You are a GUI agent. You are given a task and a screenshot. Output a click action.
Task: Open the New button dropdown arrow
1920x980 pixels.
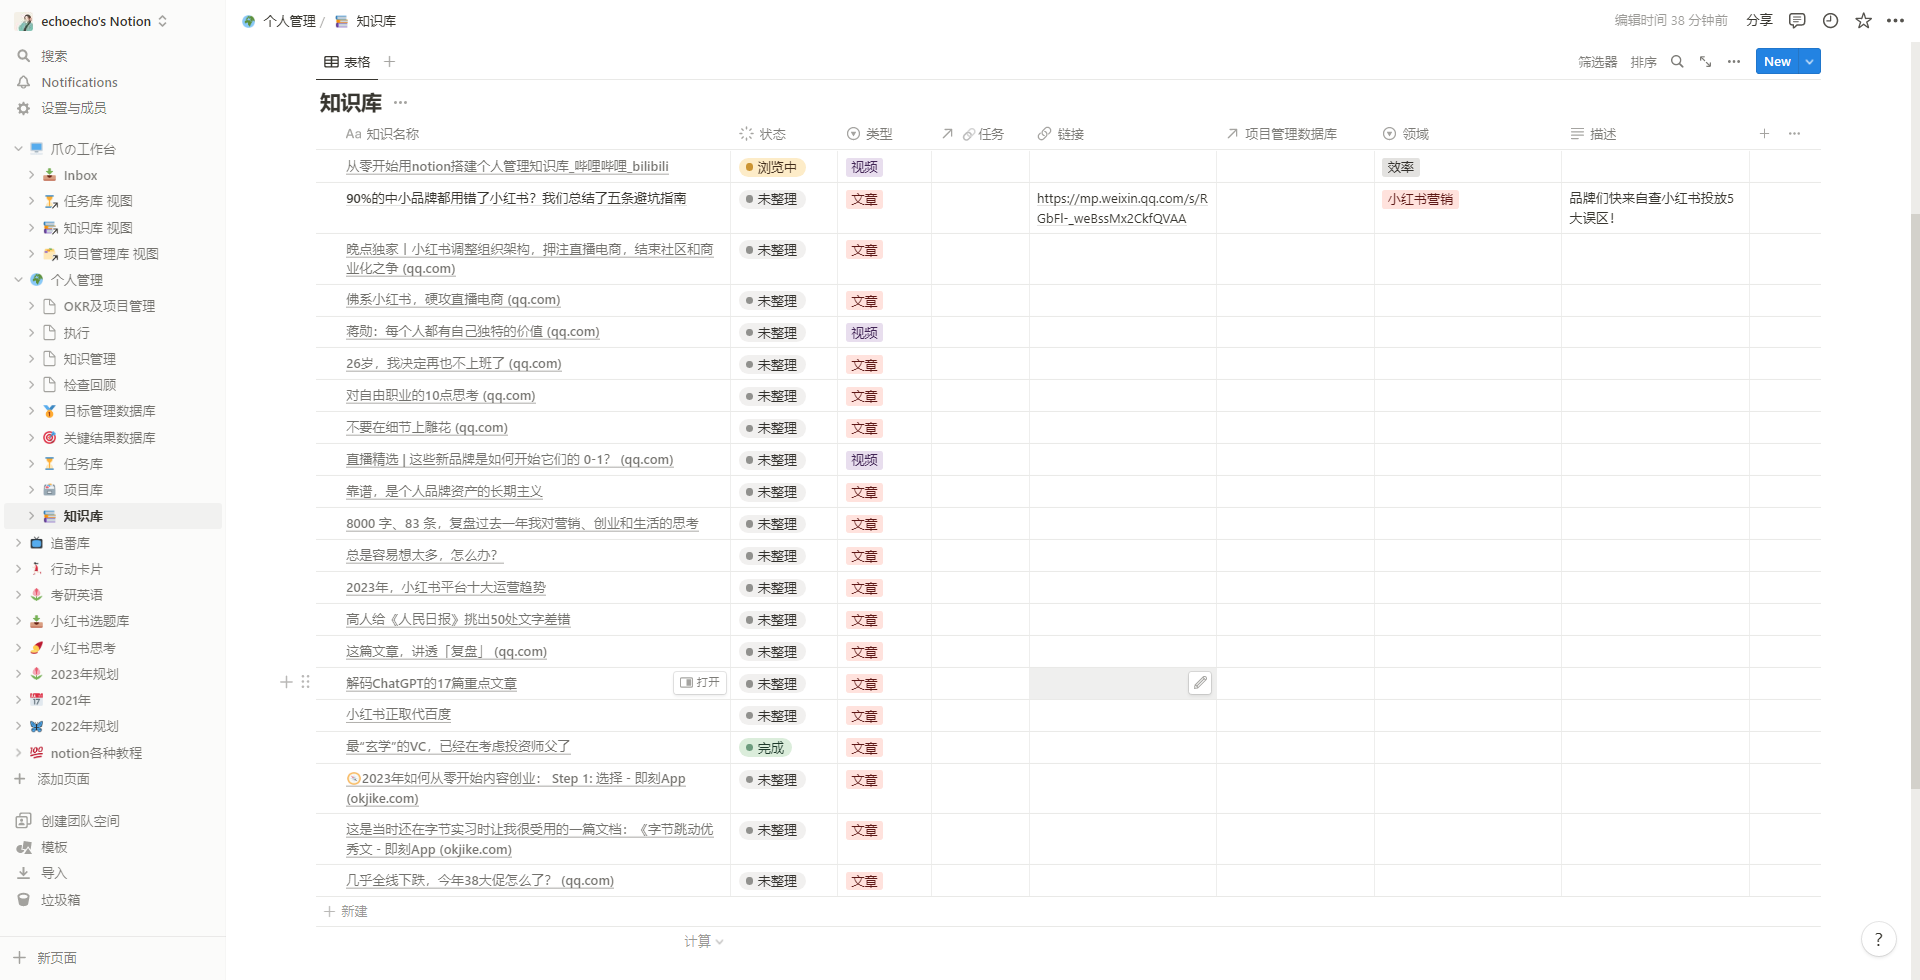point(1809,62)
